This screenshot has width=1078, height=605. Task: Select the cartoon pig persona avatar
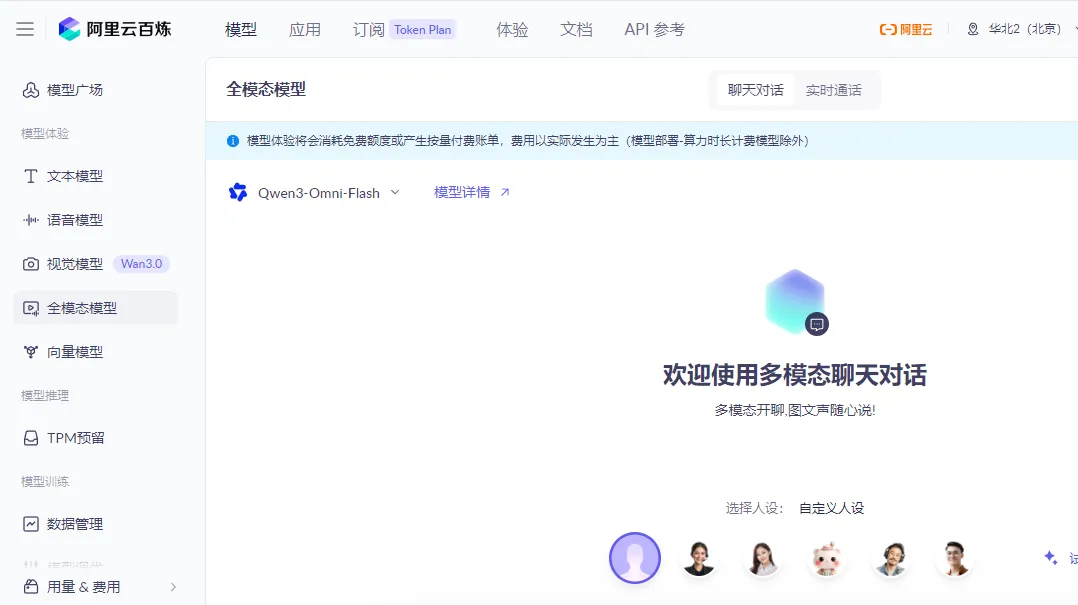(x=827, y=558)
